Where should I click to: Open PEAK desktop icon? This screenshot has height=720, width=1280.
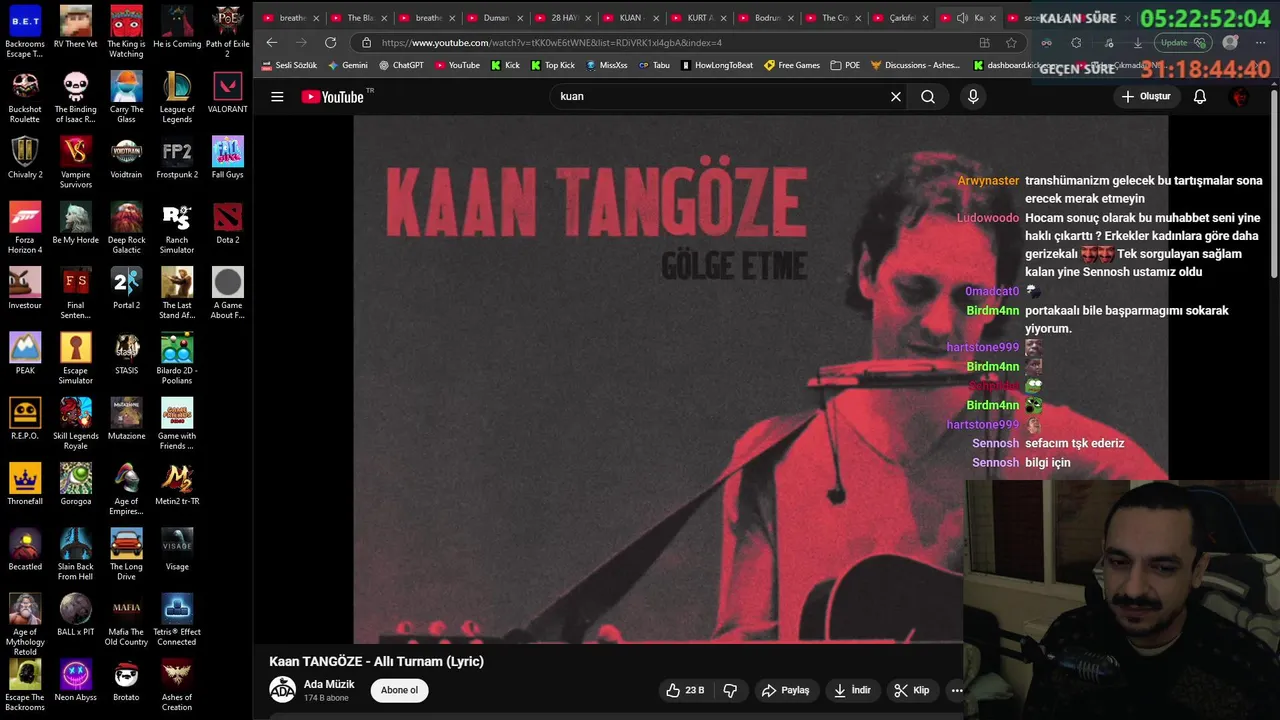click(x=25, y=353)
